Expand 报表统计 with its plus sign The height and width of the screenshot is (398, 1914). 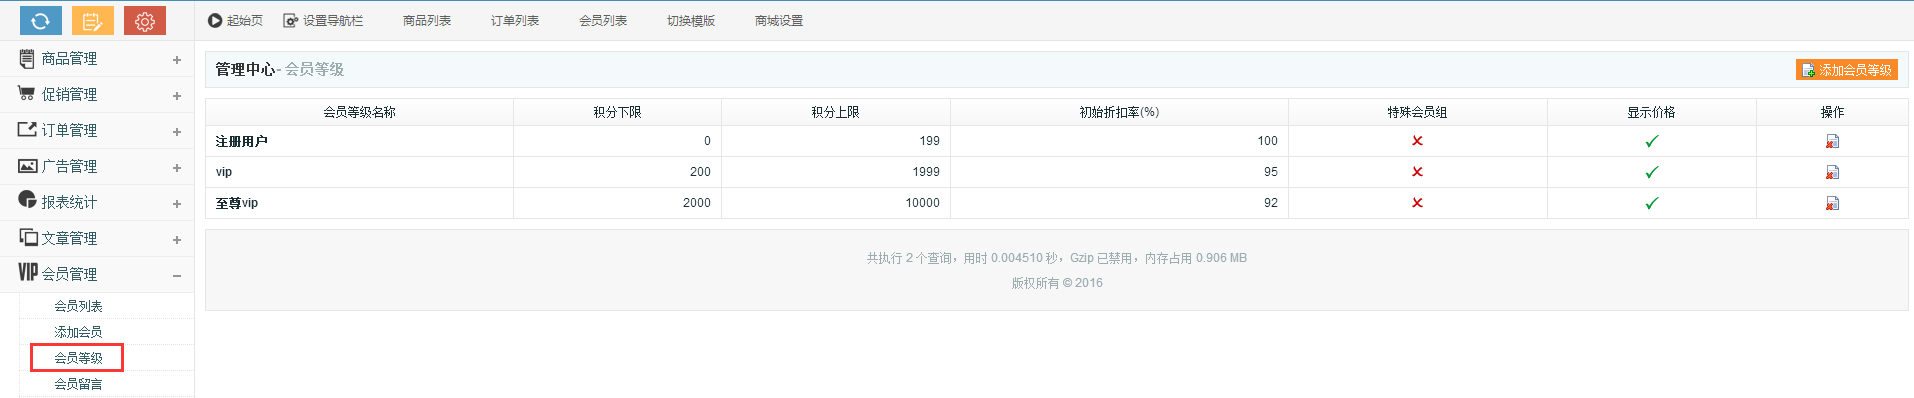[x=177, y=204]
